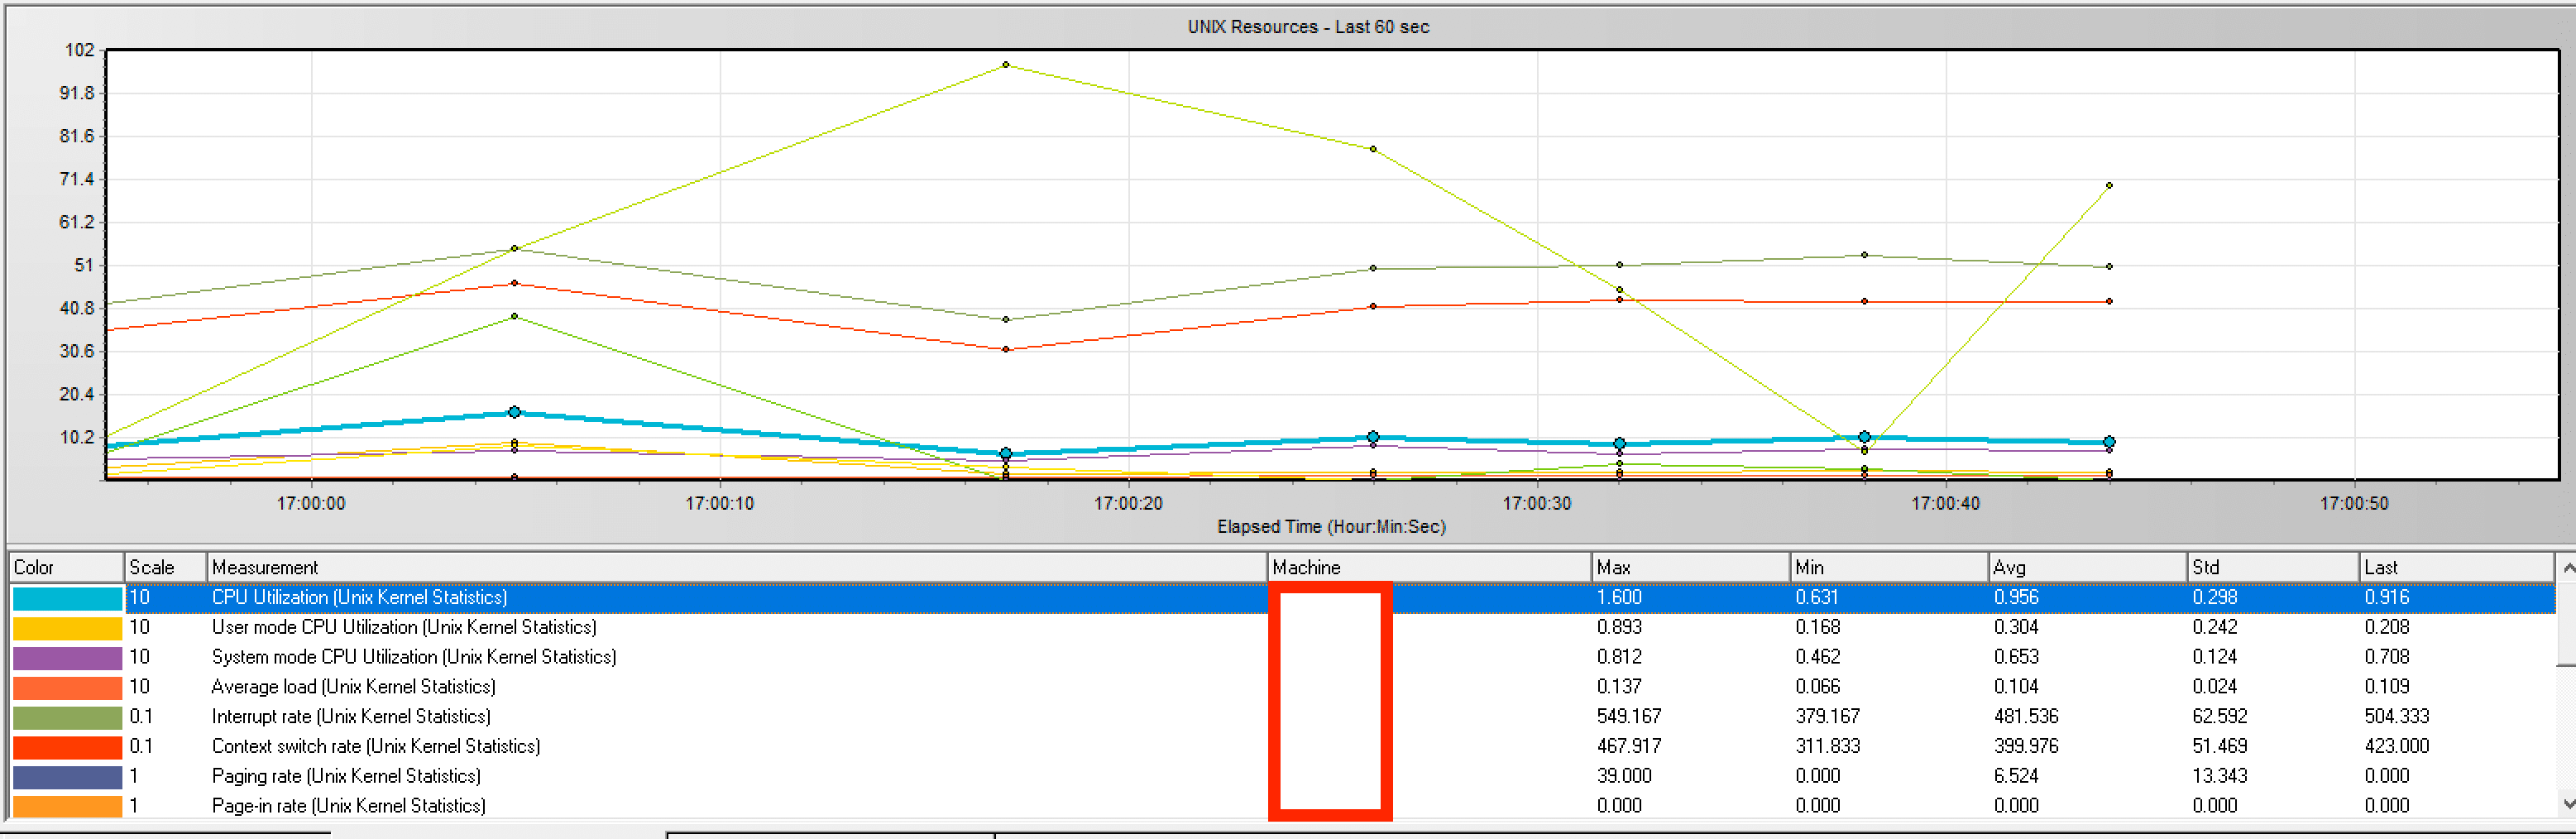This screenshot has width=2576, height=839.
Task: Select the Page-in rate measurement row
Action: [348, 806]
